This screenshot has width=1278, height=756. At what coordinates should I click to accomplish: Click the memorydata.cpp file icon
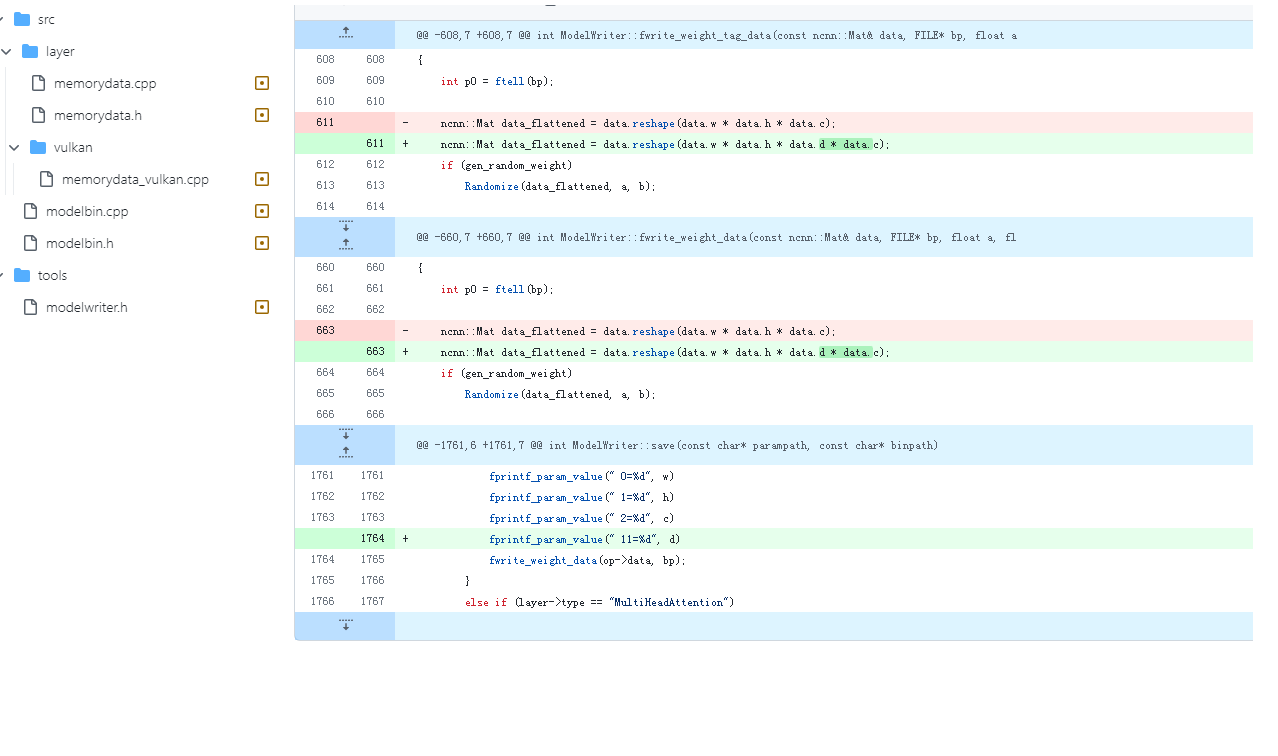coord(38,83)
